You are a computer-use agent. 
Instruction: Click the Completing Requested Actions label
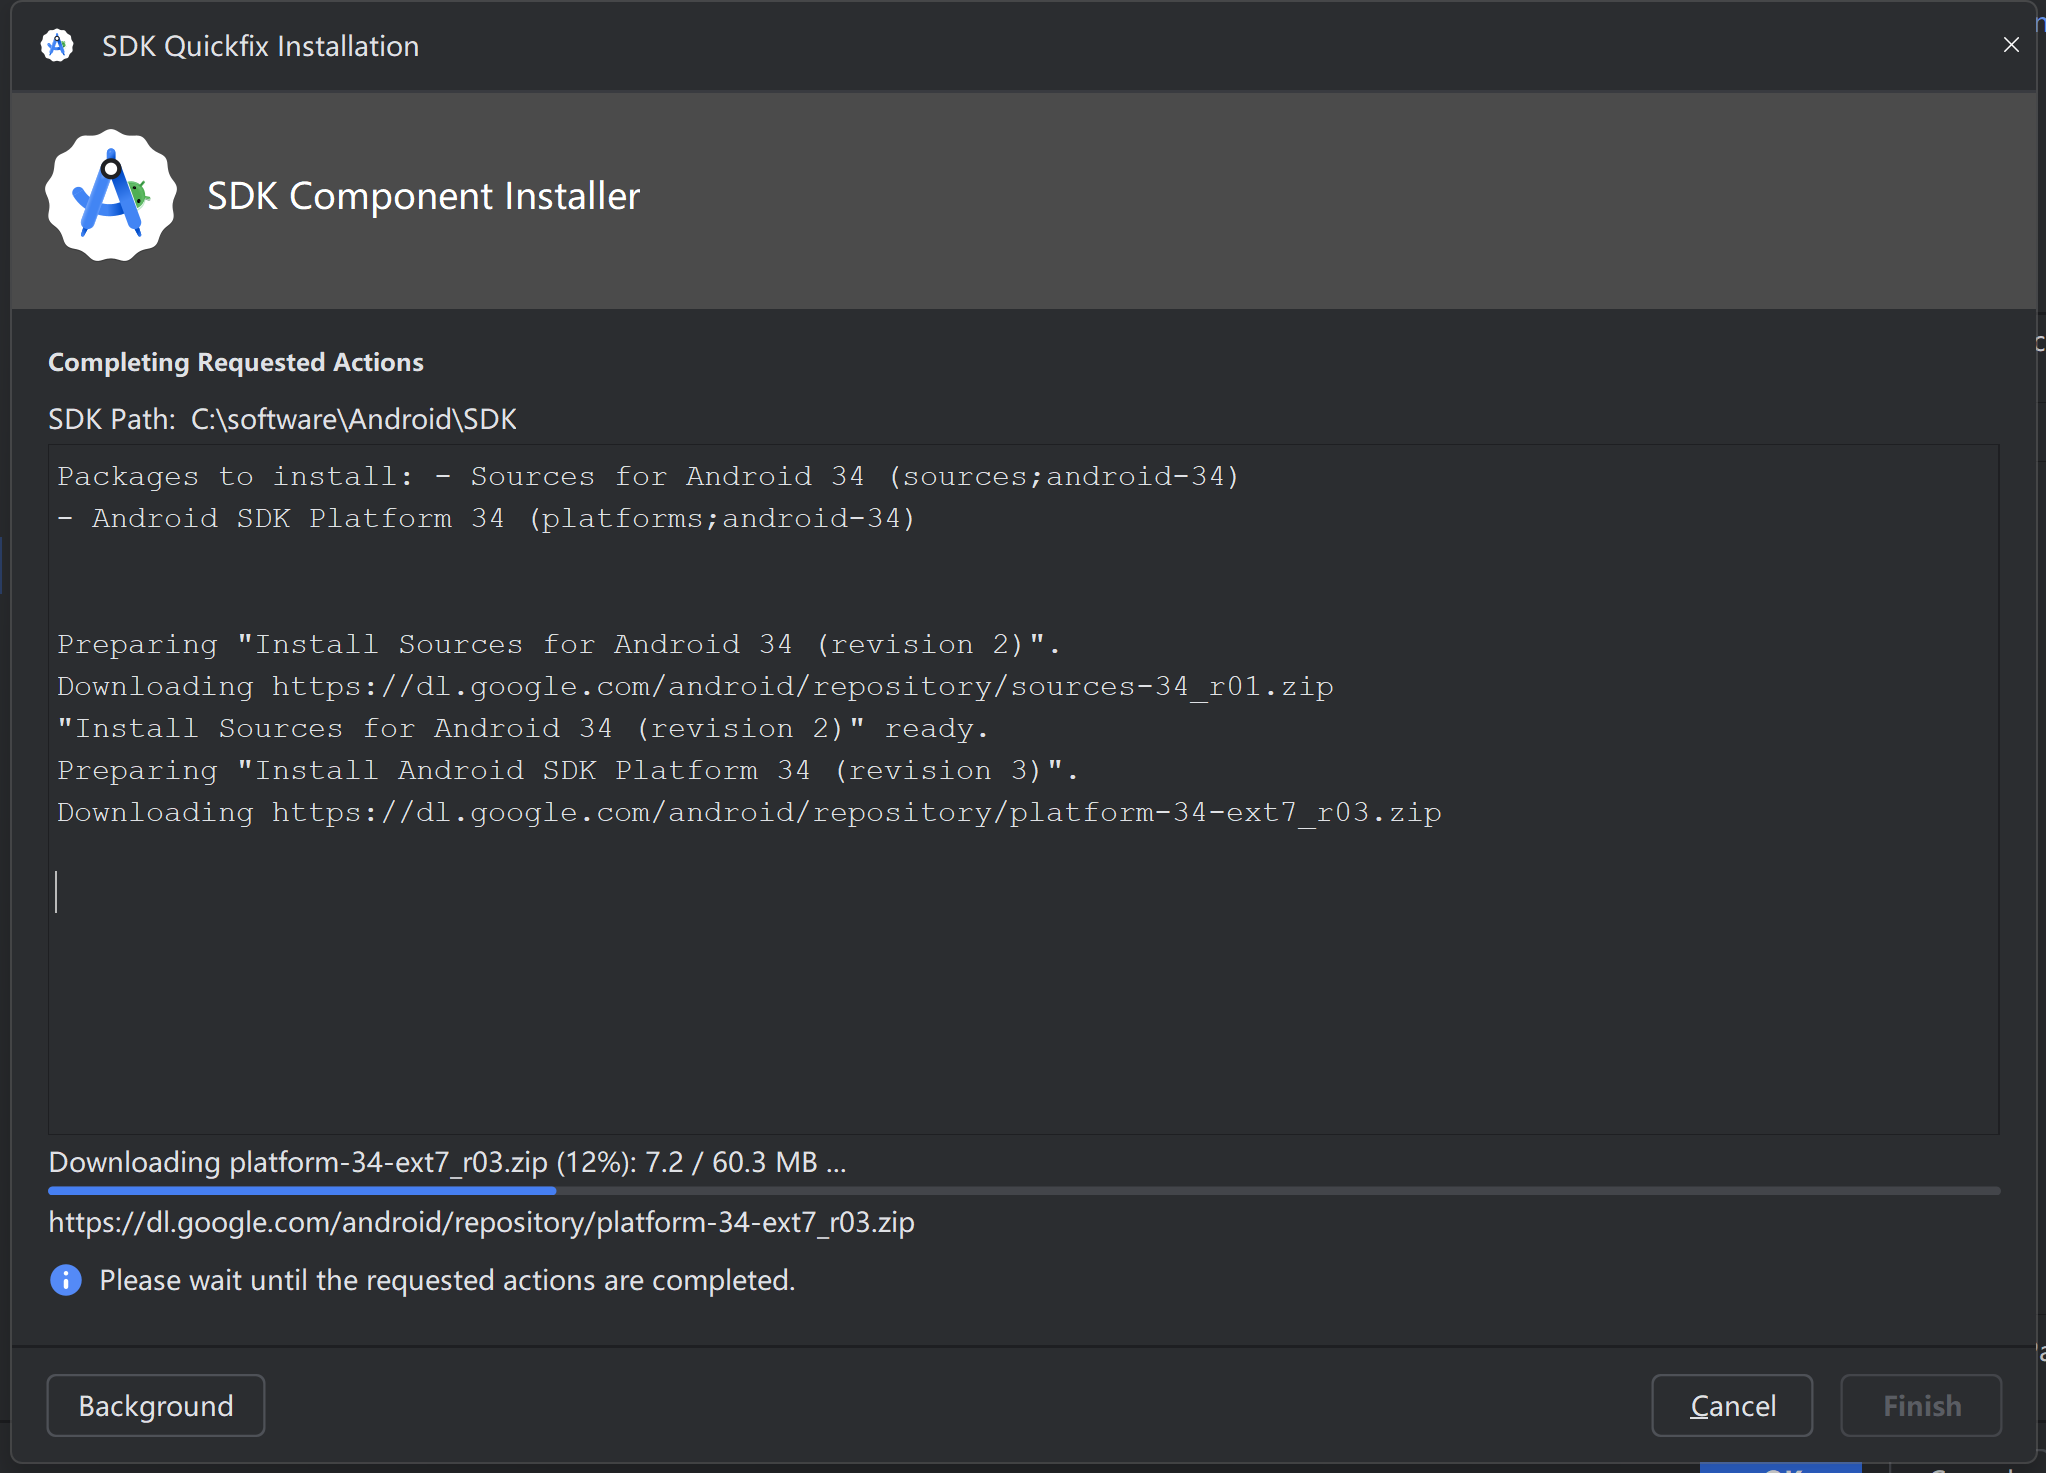(x=236, y=362)
